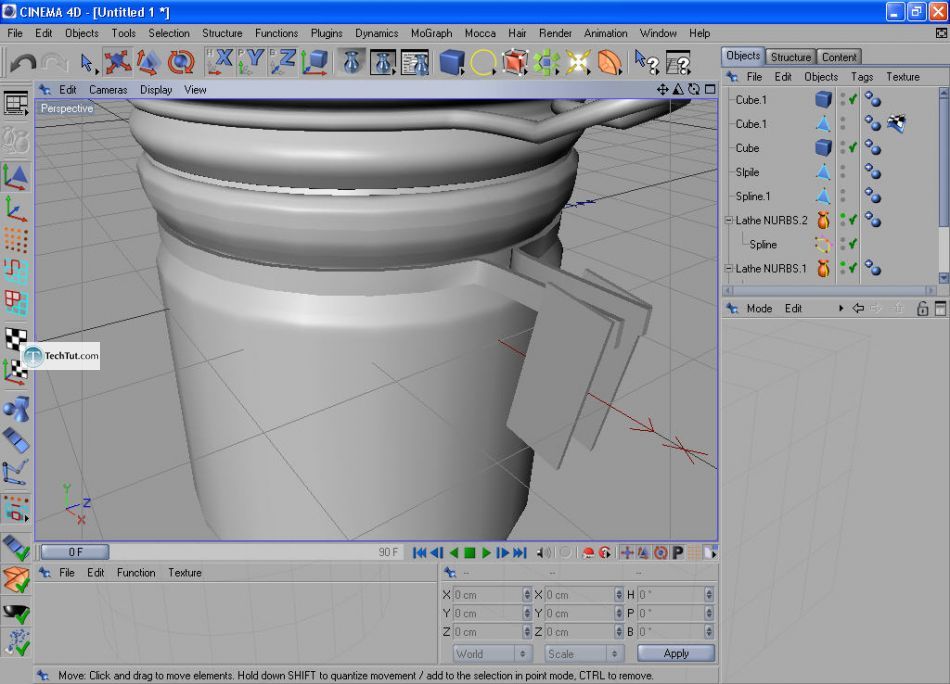Click the timeline 0 F frame slider
Image resolution: width=950 pixels, height=684 pixels.
[75, 552]
